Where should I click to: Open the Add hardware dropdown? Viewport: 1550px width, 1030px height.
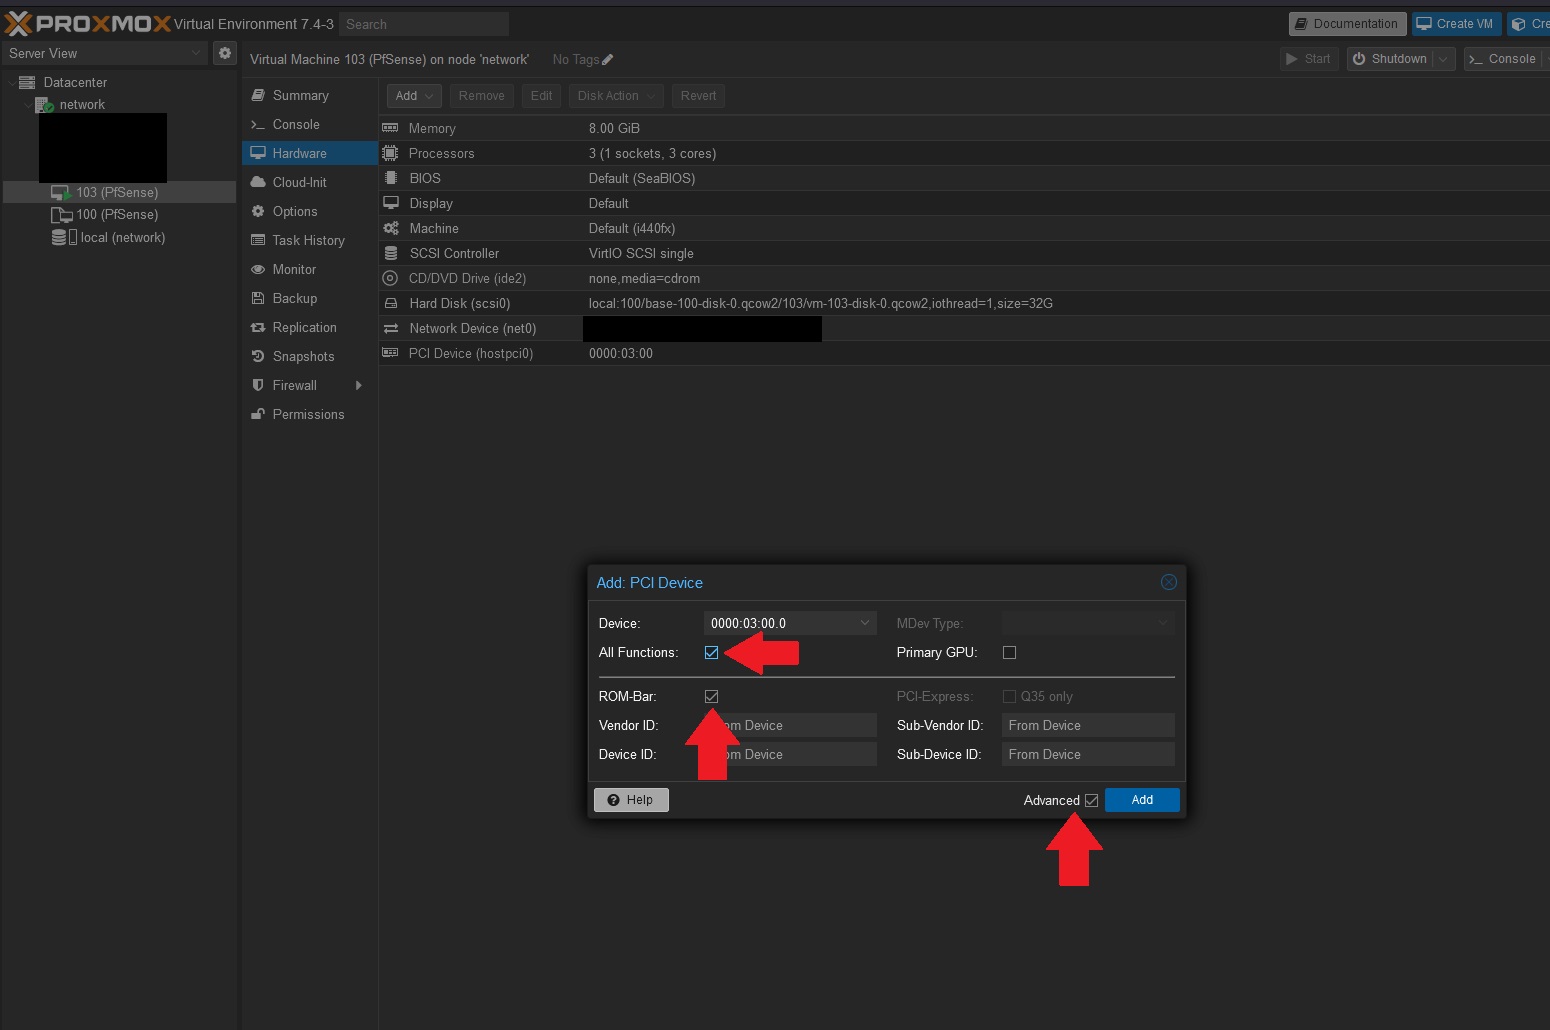click(414, 96)
